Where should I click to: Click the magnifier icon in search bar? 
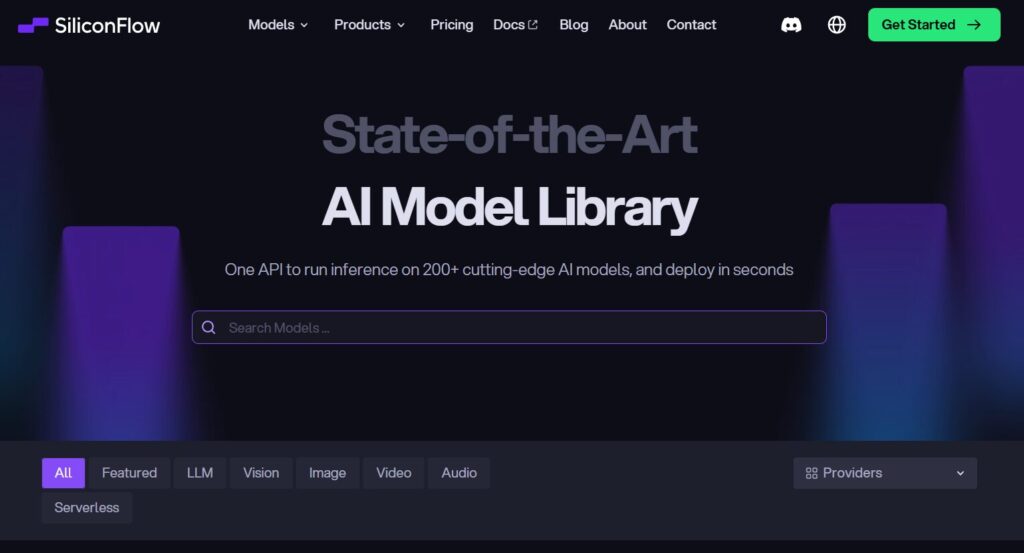208,327
